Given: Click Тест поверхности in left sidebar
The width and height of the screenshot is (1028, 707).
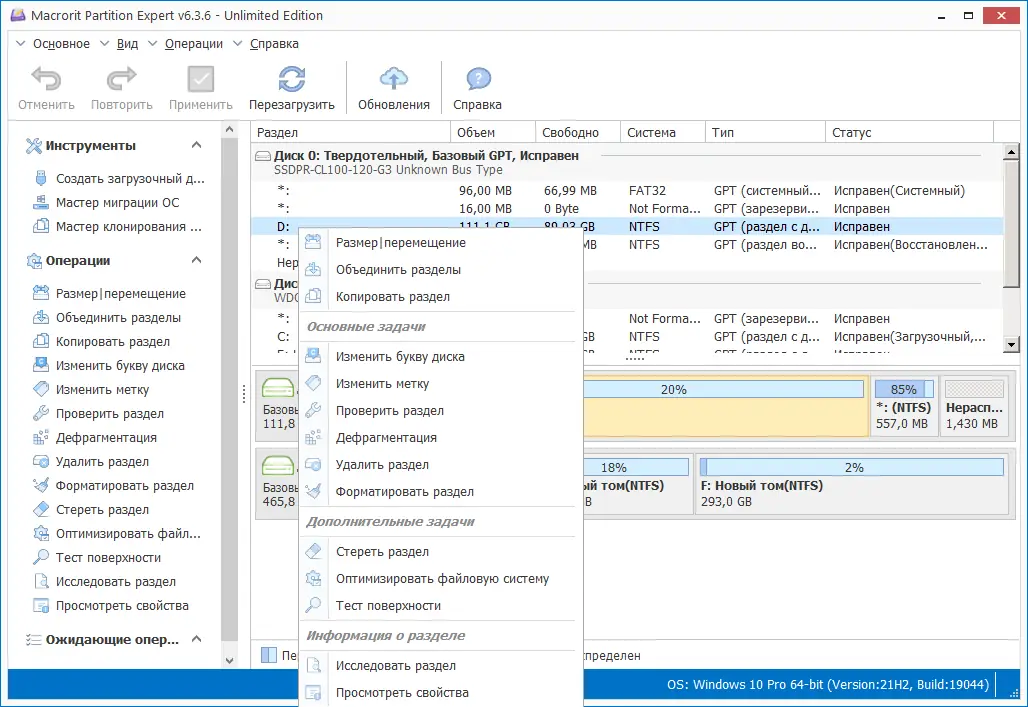Looking at the screenshot, I should pyautogui.click(x=108, y=558).
